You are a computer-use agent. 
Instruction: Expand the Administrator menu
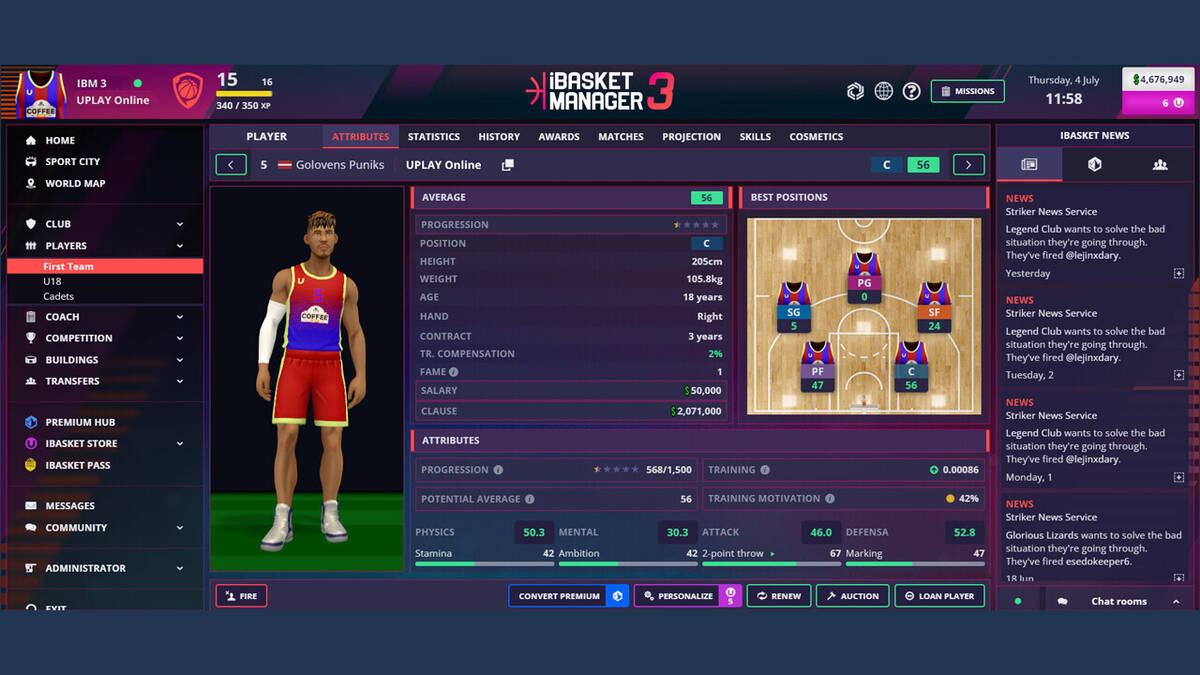tap(105, 568)
